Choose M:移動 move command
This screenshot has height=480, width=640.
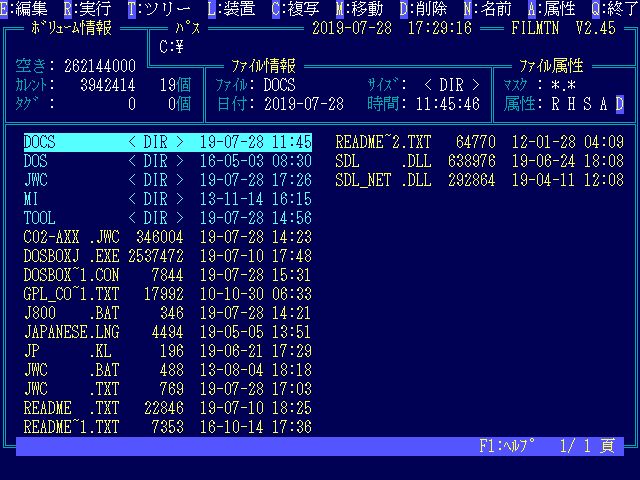pos(359,9)
